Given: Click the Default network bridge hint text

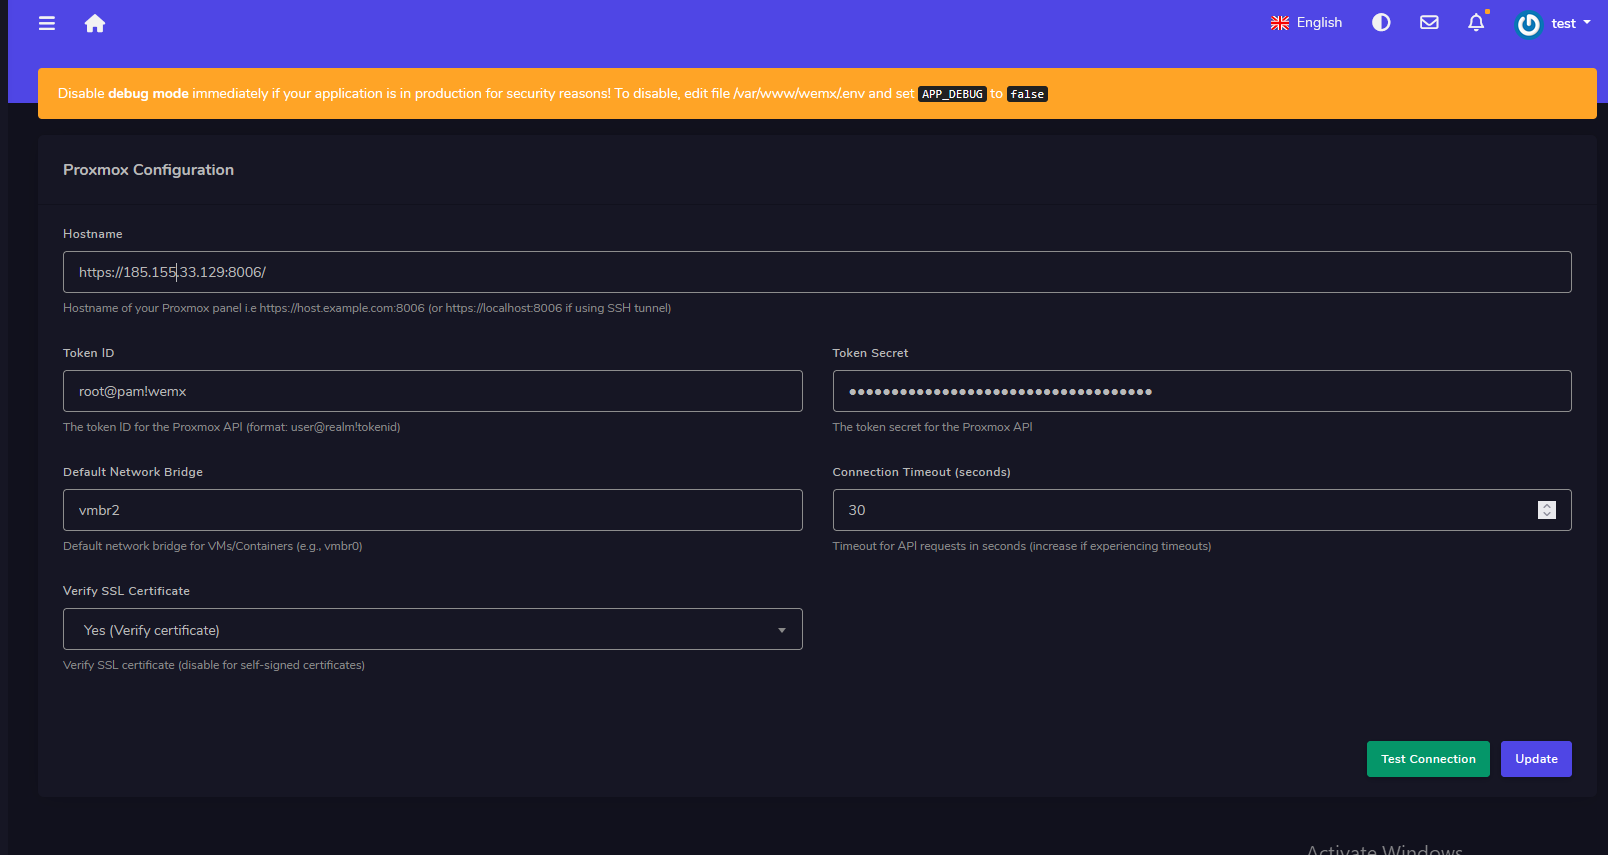Looking at the screenshot, I should pyautogui.click(x=213, y=546).
